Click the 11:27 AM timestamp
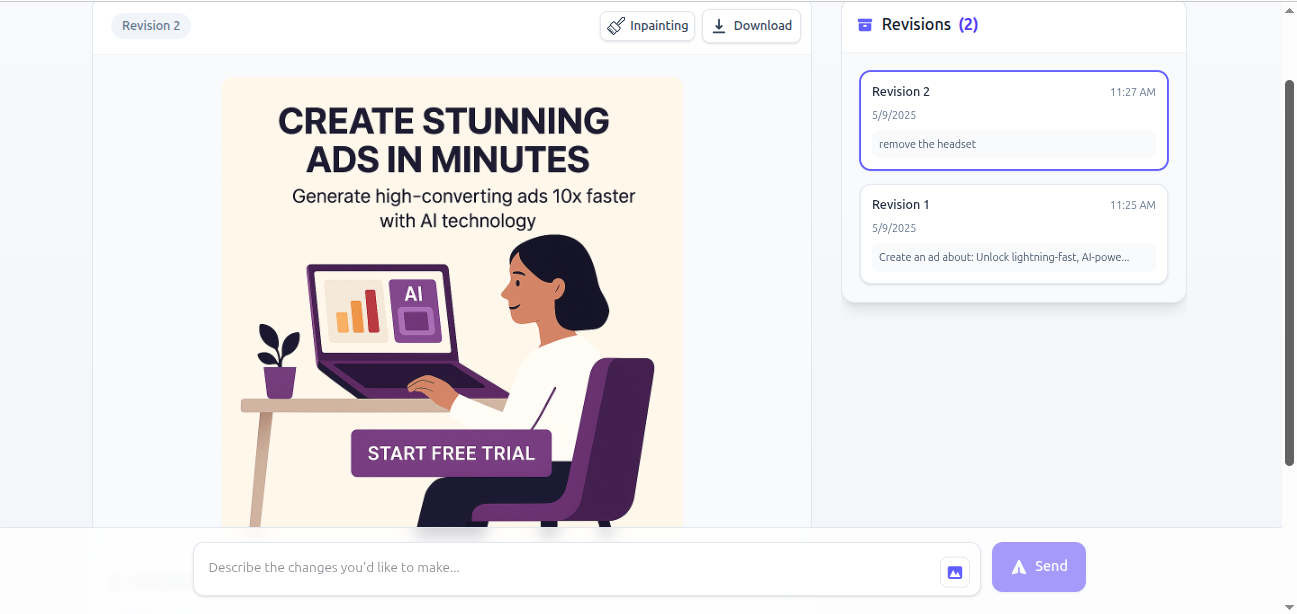 click(x=1132, y=92)
